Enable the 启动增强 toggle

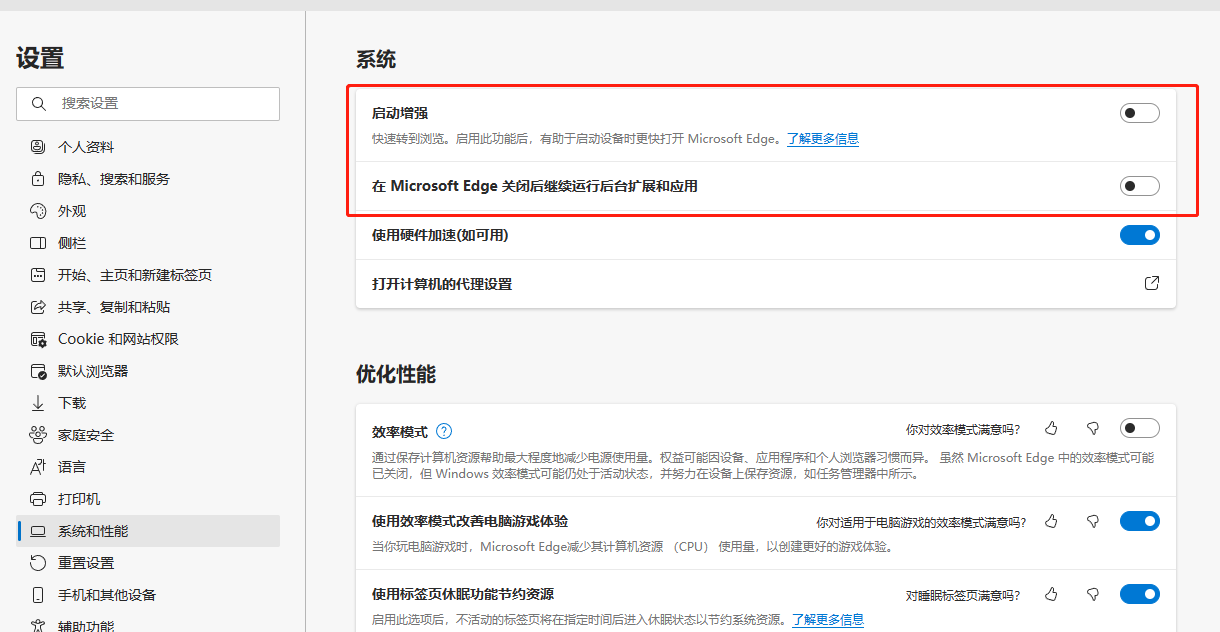tap(1140, 113)
